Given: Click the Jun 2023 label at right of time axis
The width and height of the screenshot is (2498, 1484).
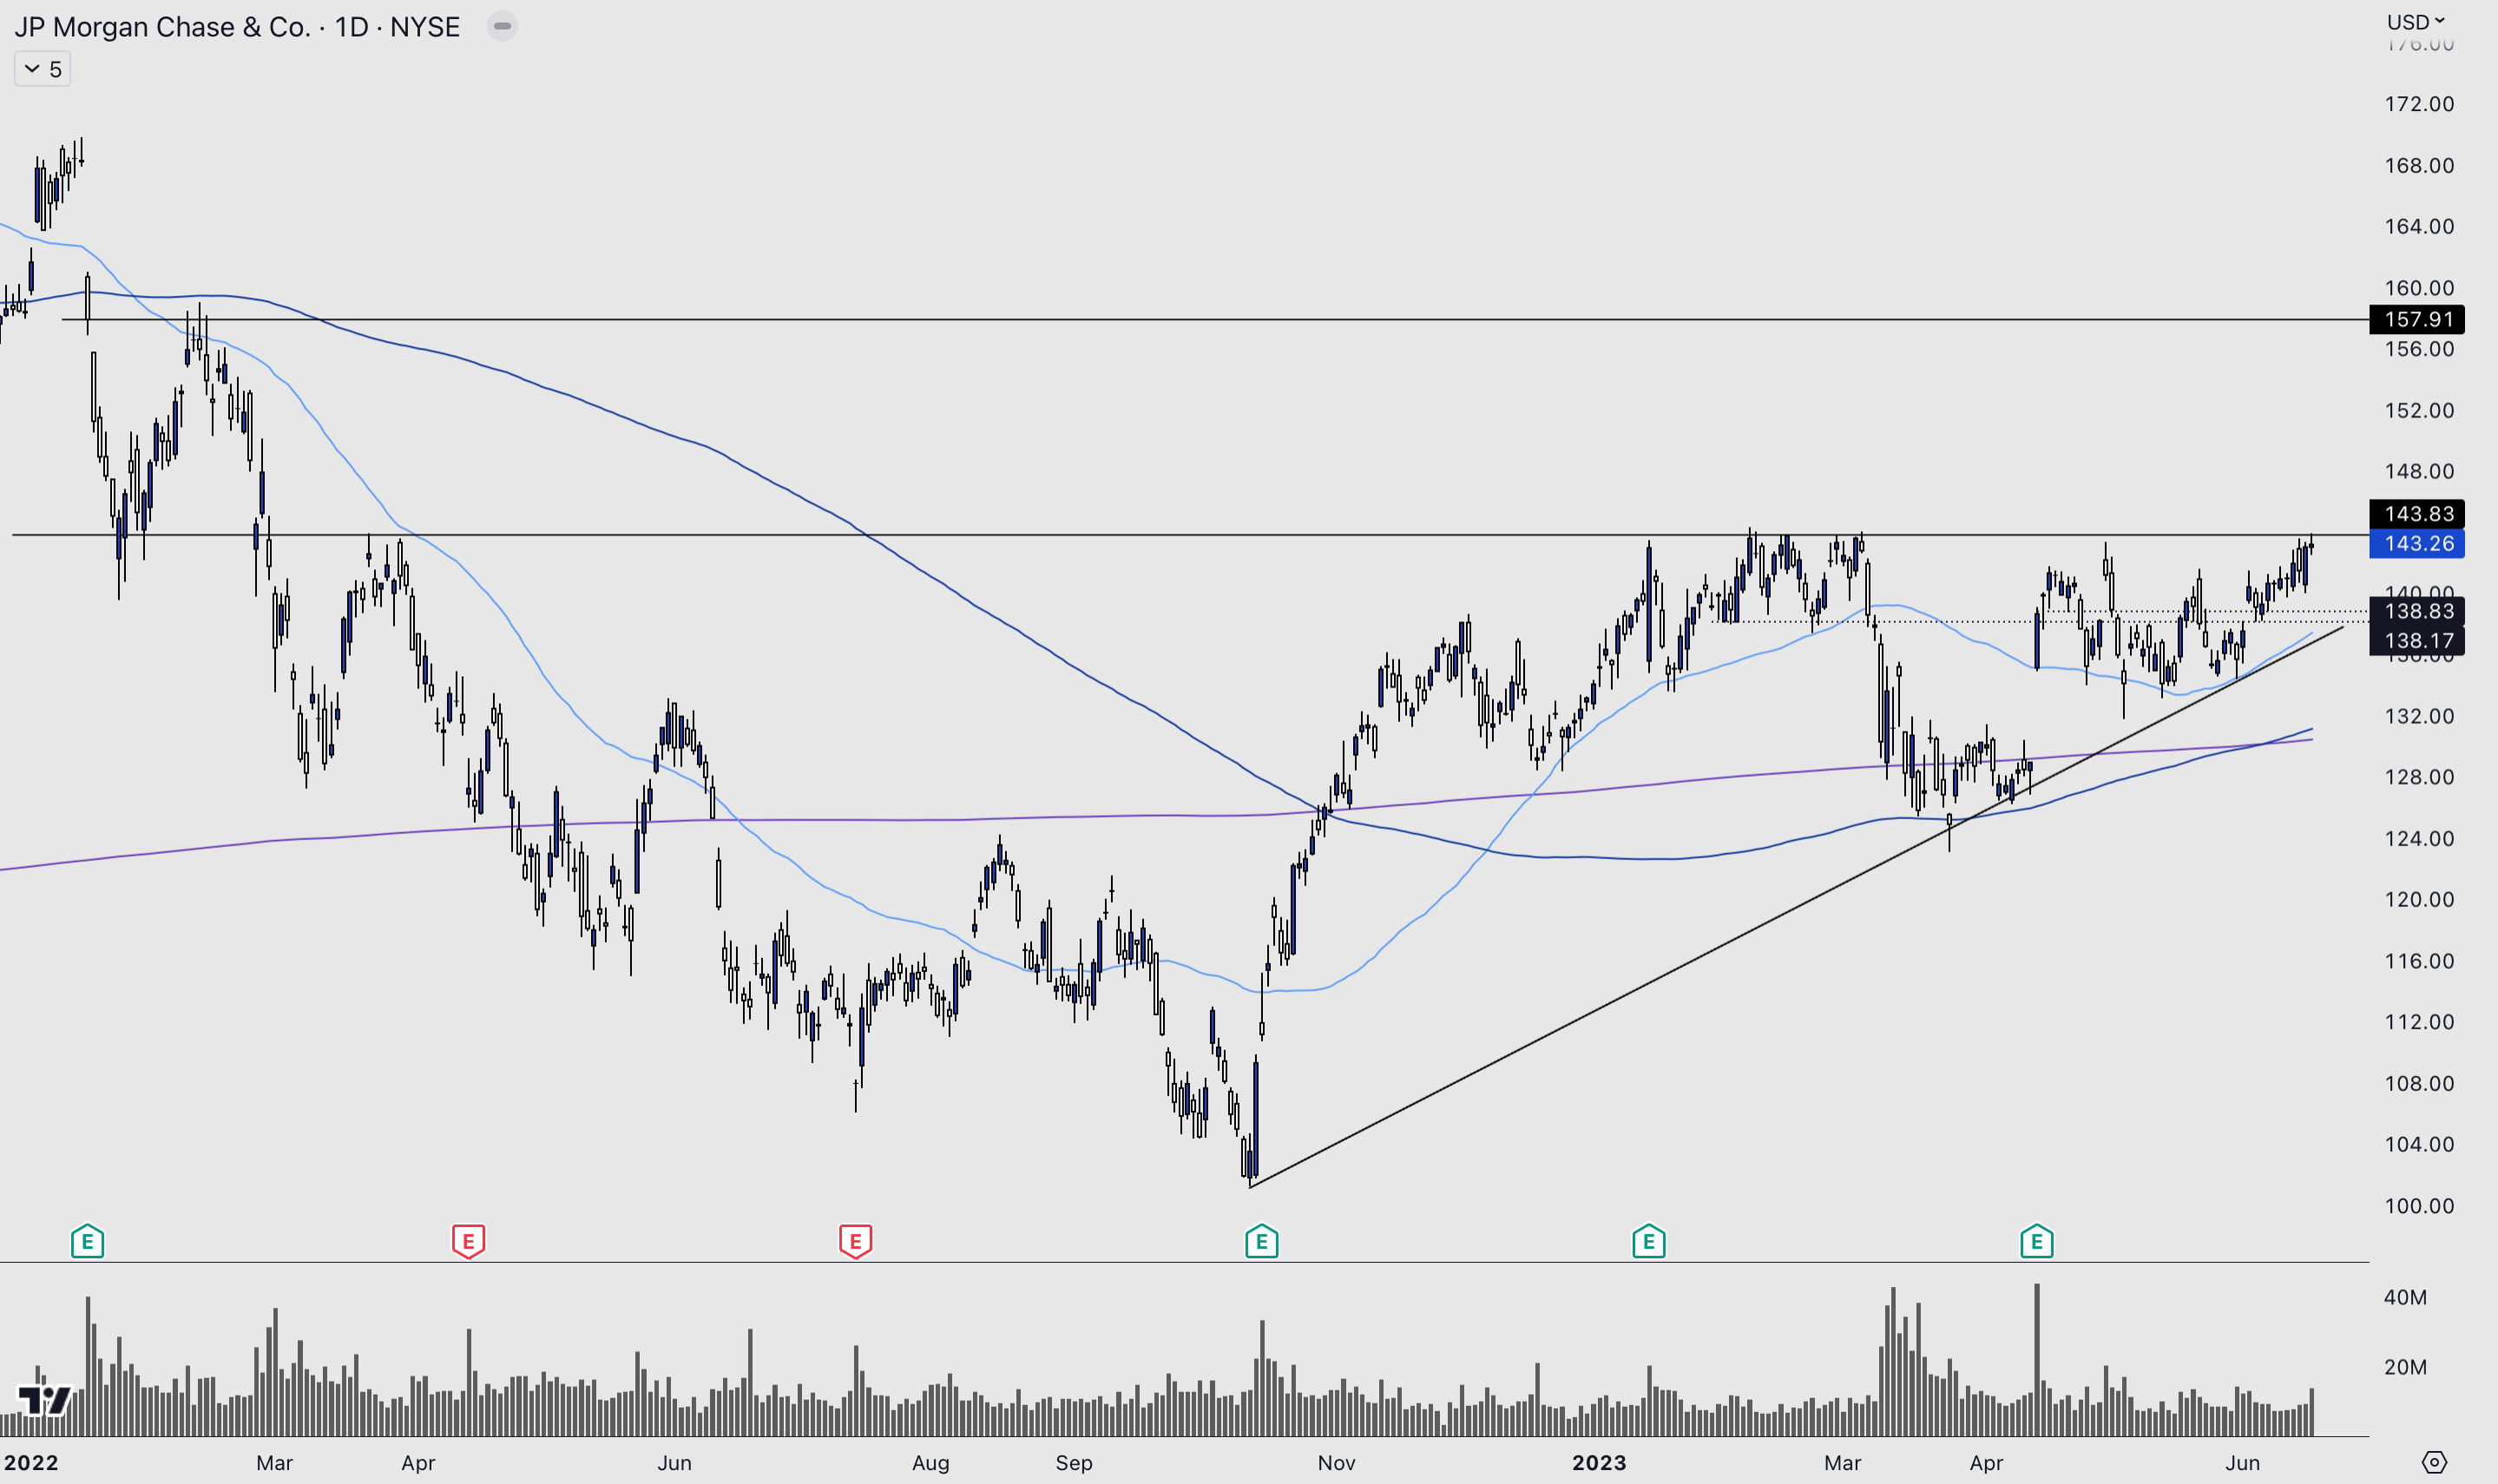Looking at the screenshot, I should [x=2242, y=1463].
